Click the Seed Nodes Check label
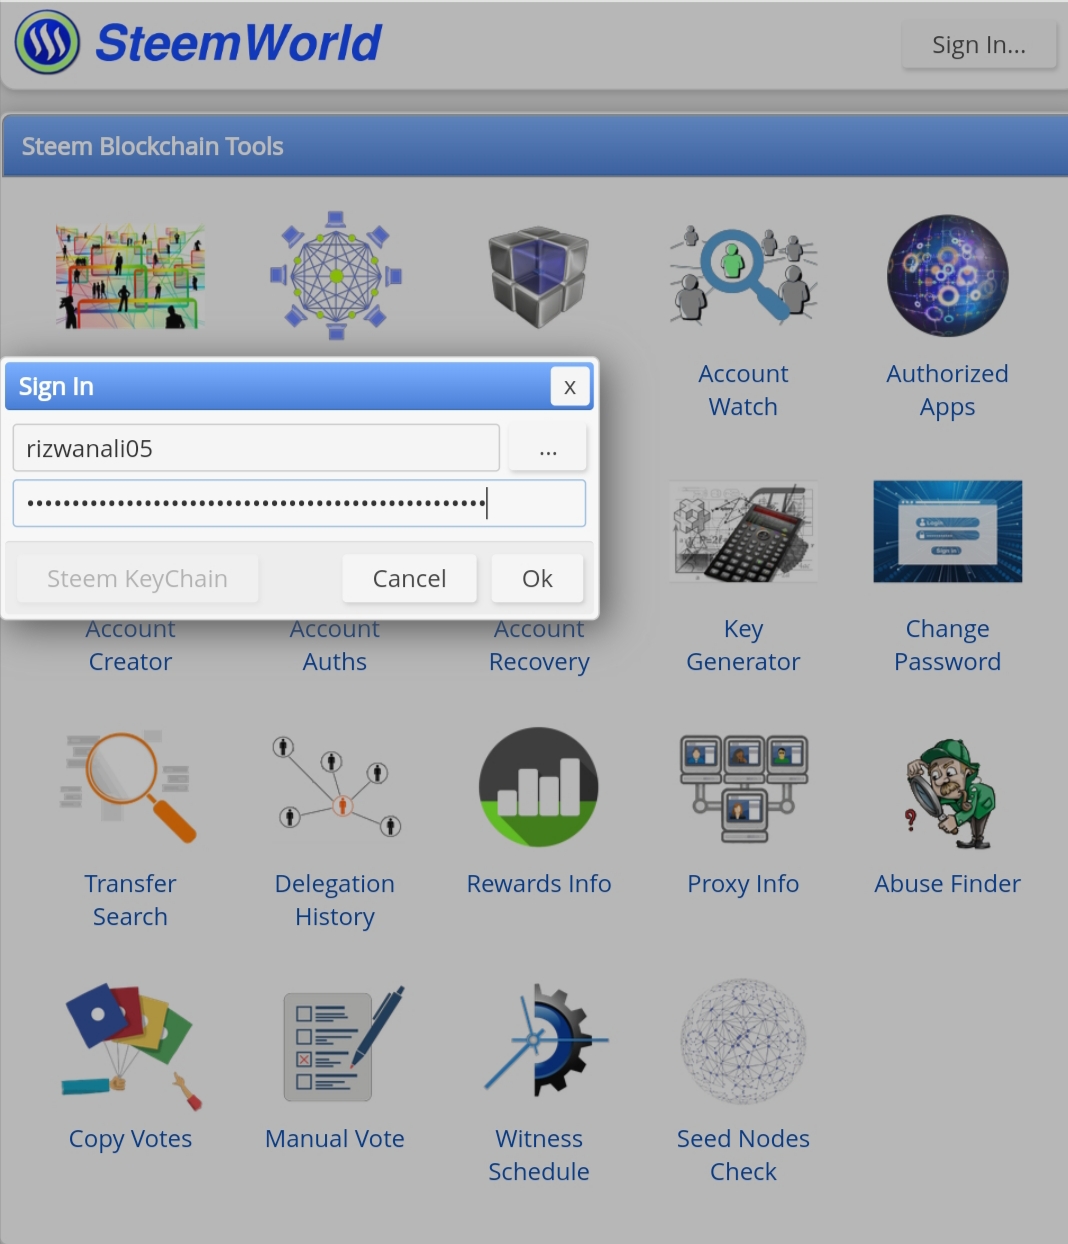This screenshot has width=1068, height=1244. (x=743, y=1155)
